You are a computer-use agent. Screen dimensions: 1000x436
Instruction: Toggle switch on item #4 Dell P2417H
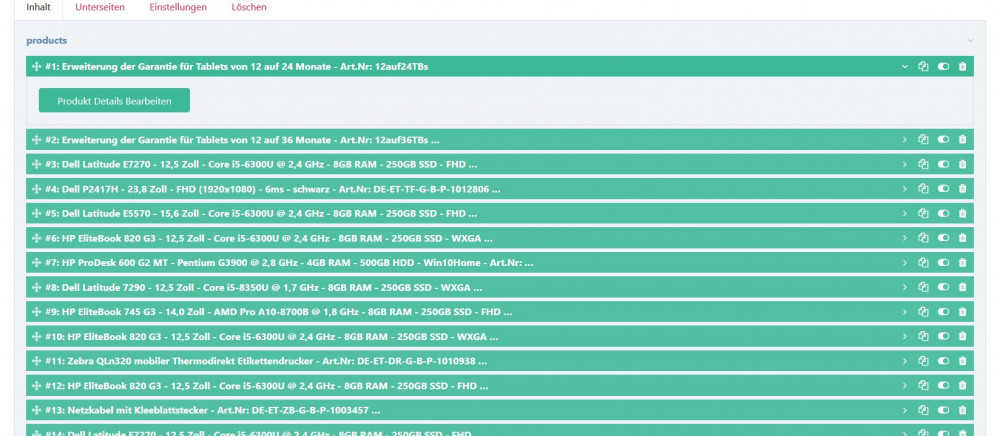(x=943, y=189)
